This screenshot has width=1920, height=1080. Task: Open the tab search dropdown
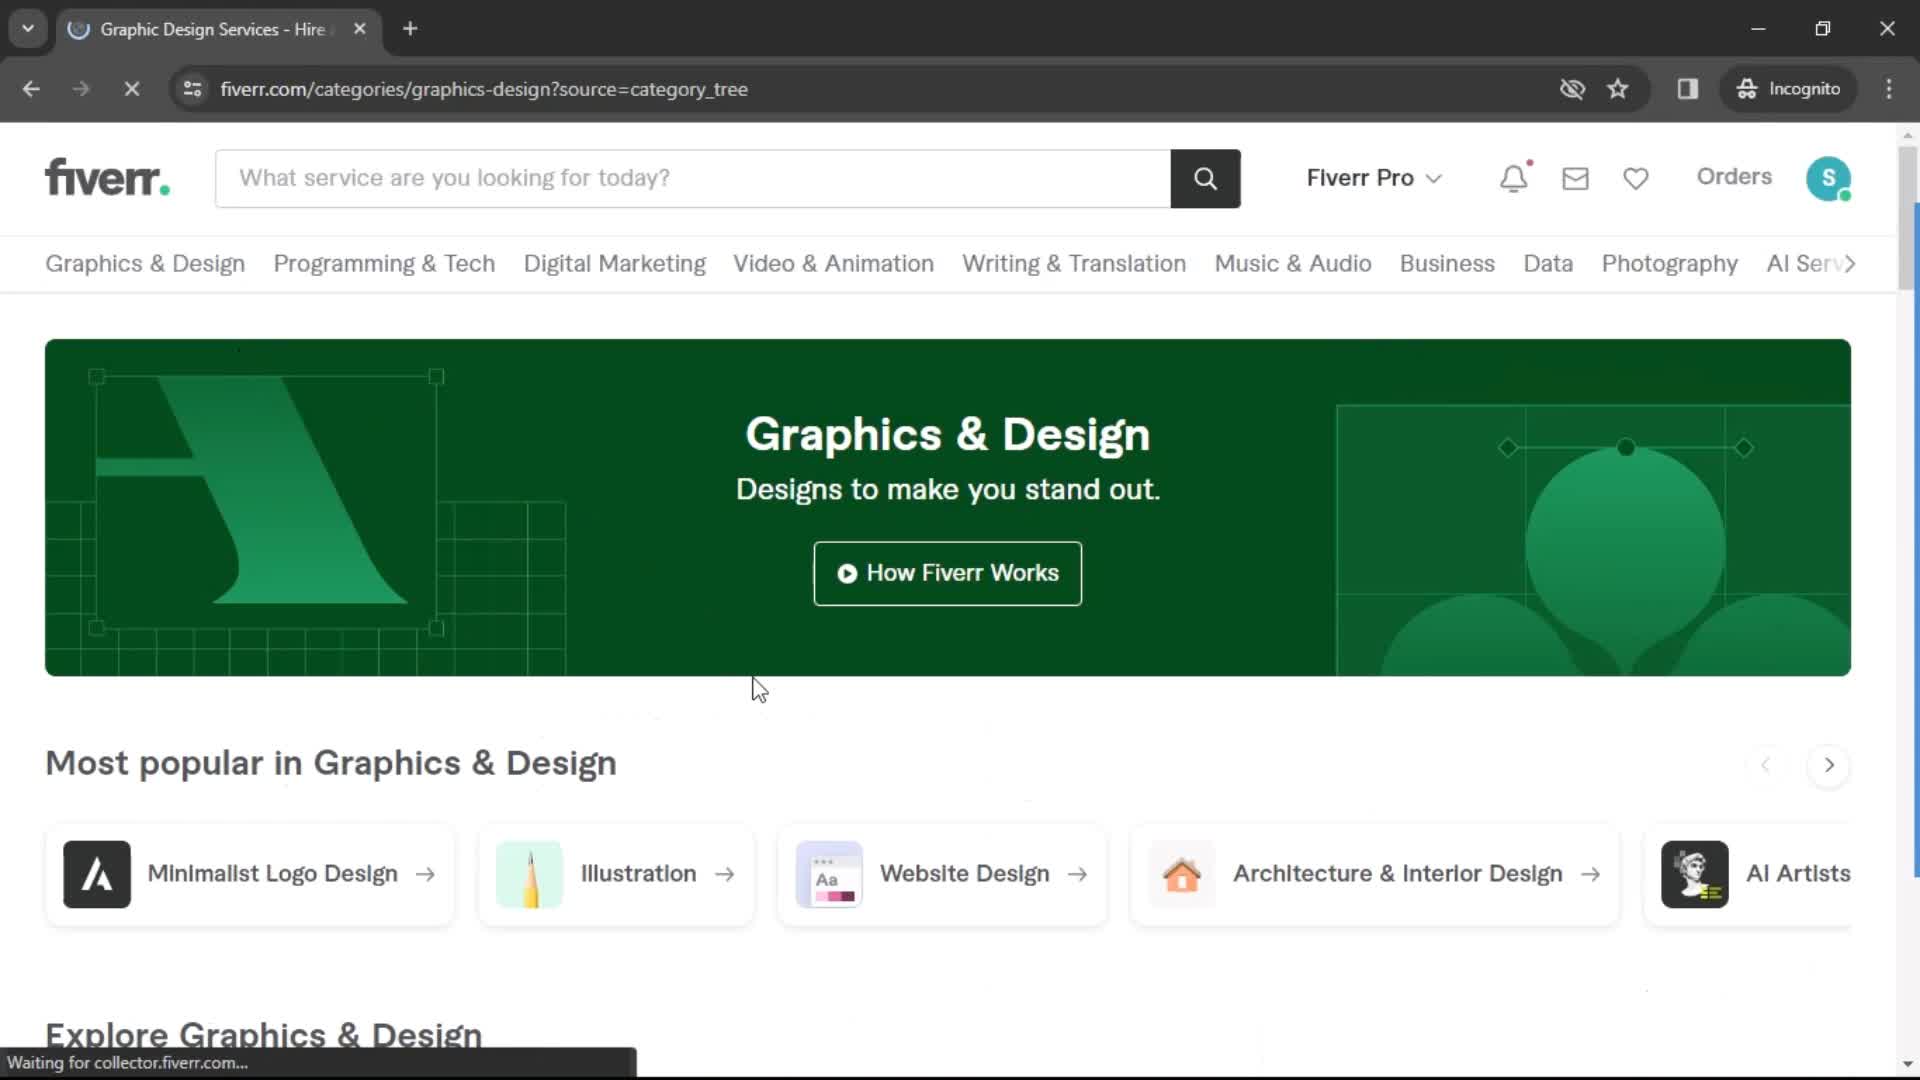tap(28, 29)
